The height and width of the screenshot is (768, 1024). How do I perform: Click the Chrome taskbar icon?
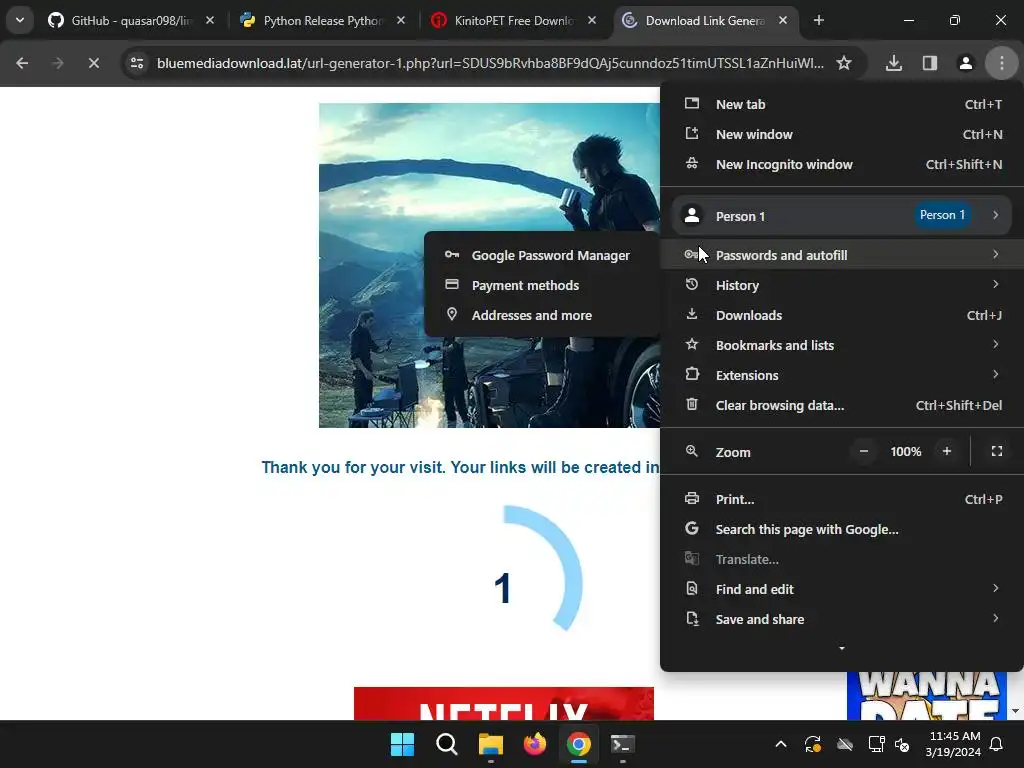[579, 744]
